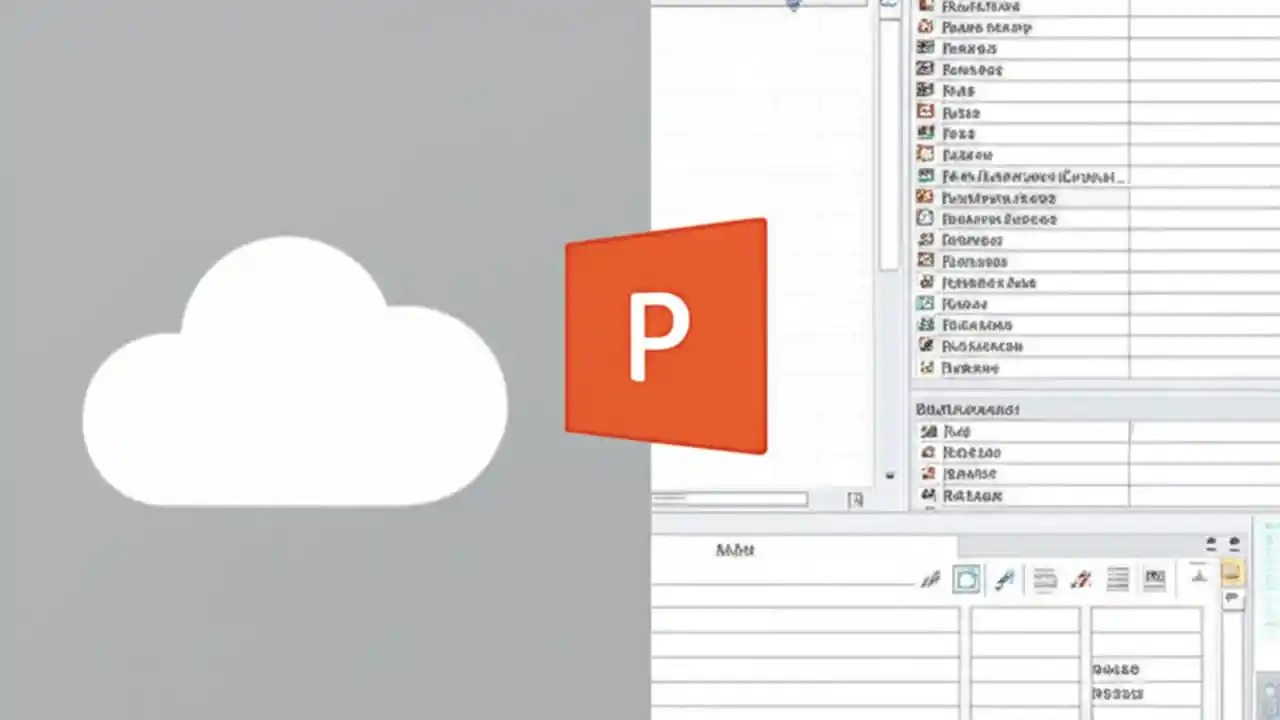Viewport: 1280px width, 720px height.
Task: Click the quill pen drawing icon in the bottom toolbar
Action: (1004, 578)
